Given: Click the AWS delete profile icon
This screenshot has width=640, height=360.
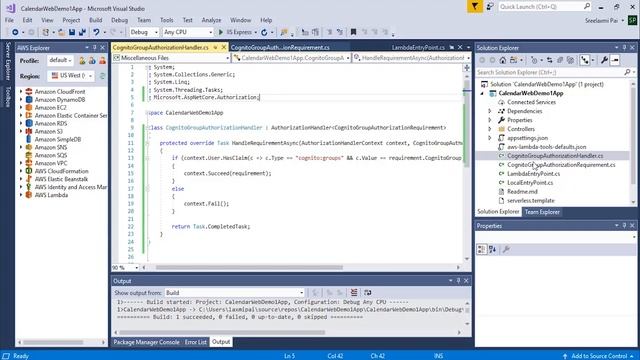Looking at the screenshot, I should click(102, 61).
